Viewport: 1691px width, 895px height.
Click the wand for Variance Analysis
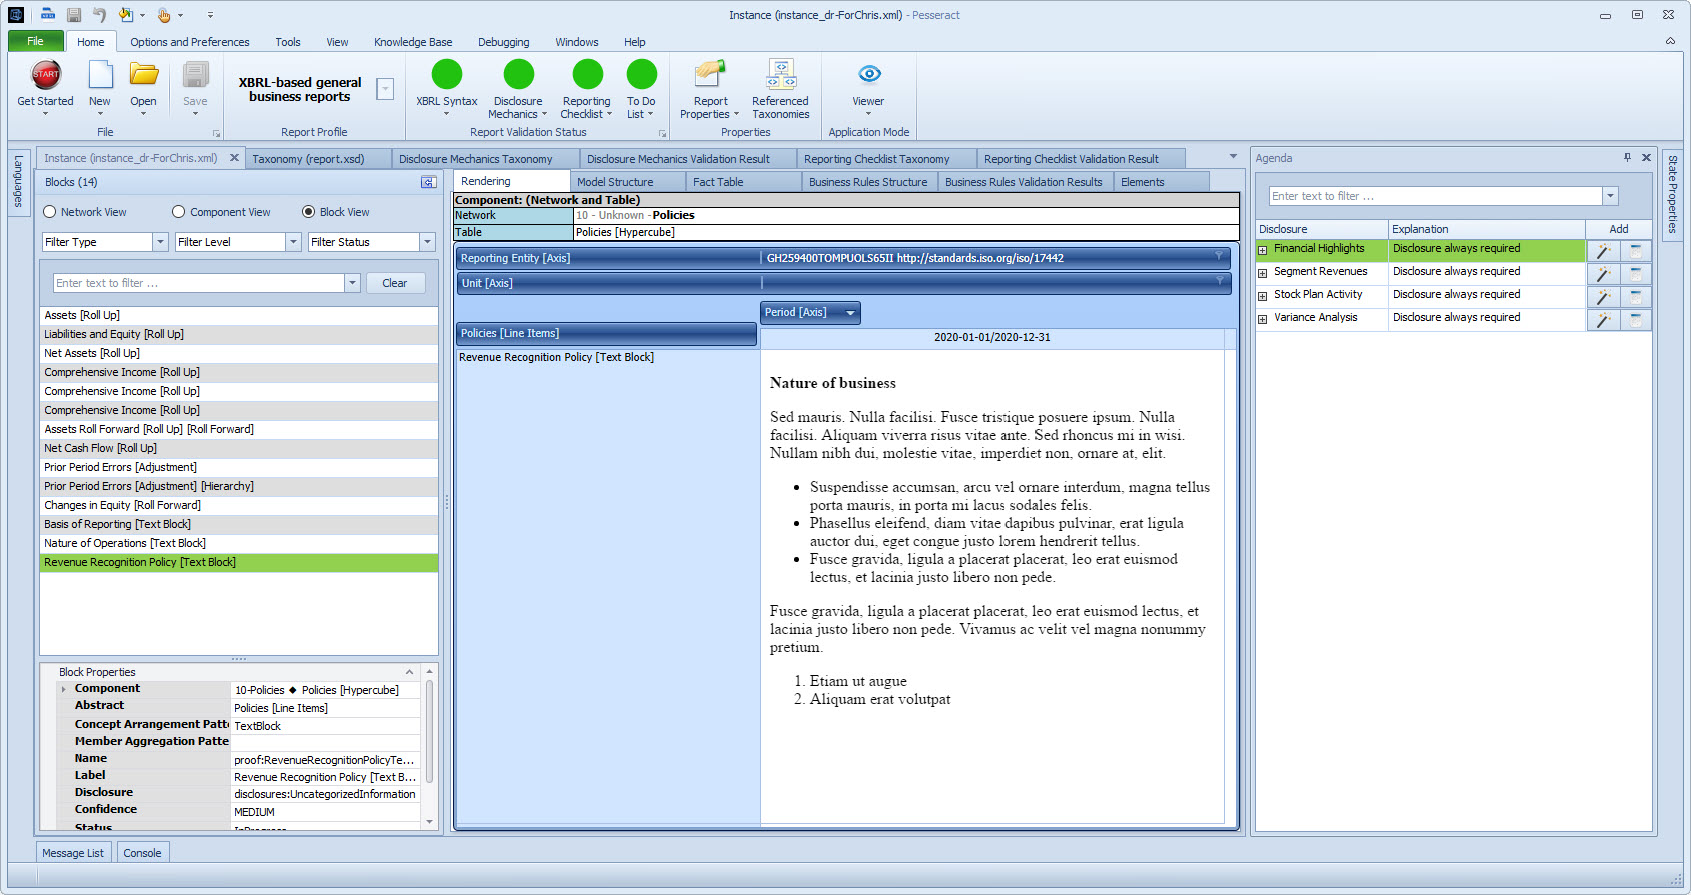tap(1603, 320)
